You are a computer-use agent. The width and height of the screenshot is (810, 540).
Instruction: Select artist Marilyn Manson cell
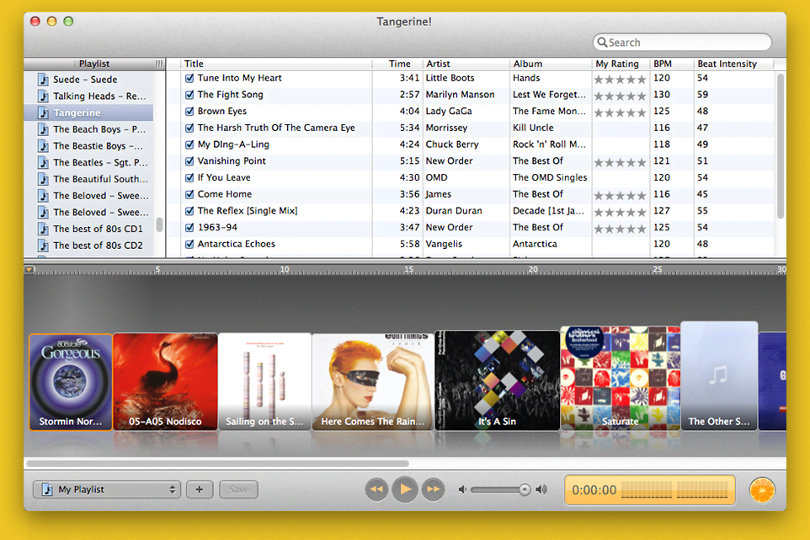[x=460, y=95]
